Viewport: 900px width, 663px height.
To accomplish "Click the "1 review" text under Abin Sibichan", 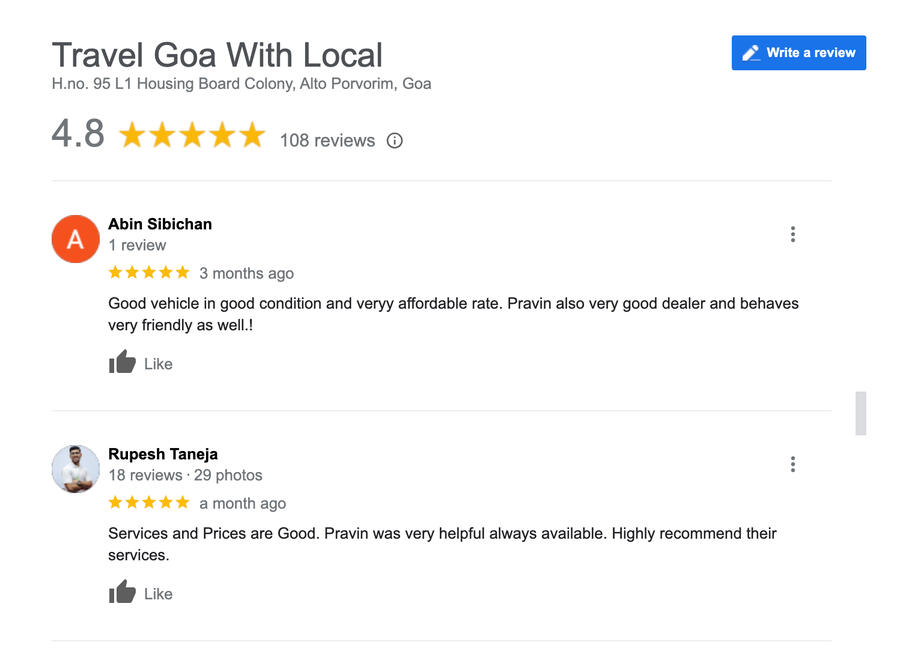I will coord(137,245).
